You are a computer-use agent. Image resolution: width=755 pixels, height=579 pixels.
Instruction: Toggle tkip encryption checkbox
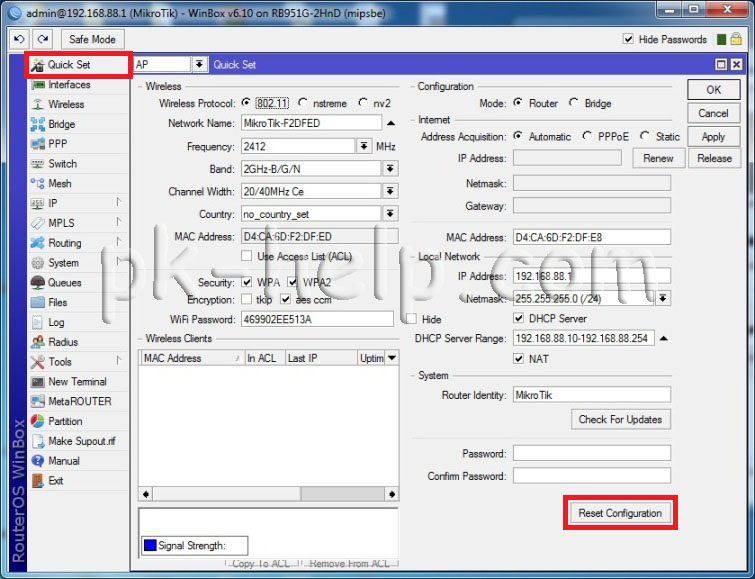247,299
